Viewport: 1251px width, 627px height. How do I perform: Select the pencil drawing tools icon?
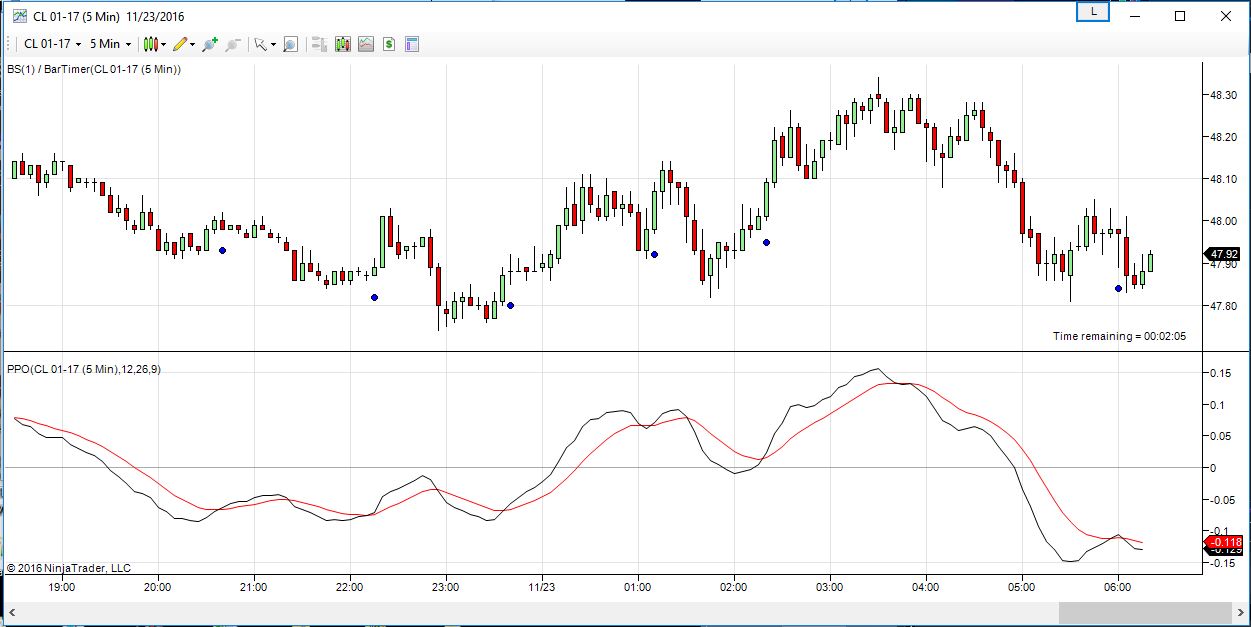tap(180, 44)
